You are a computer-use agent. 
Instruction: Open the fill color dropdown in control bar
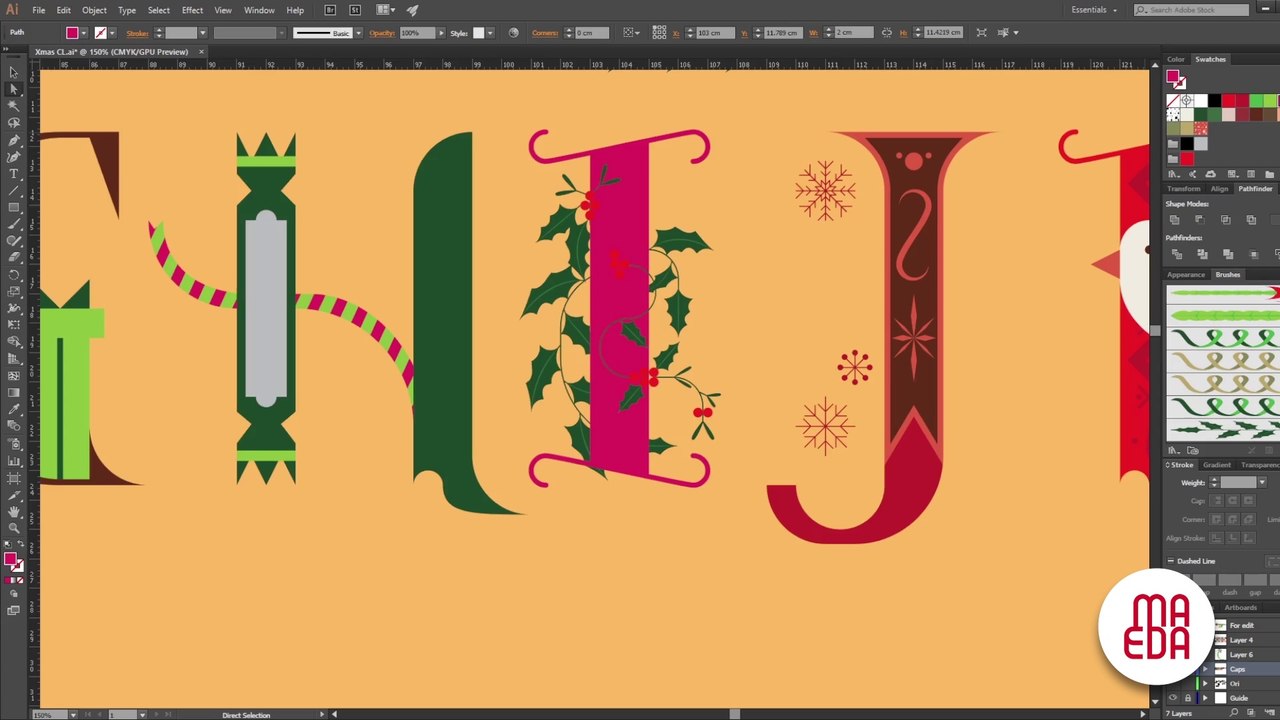click(x=85, y=33)
